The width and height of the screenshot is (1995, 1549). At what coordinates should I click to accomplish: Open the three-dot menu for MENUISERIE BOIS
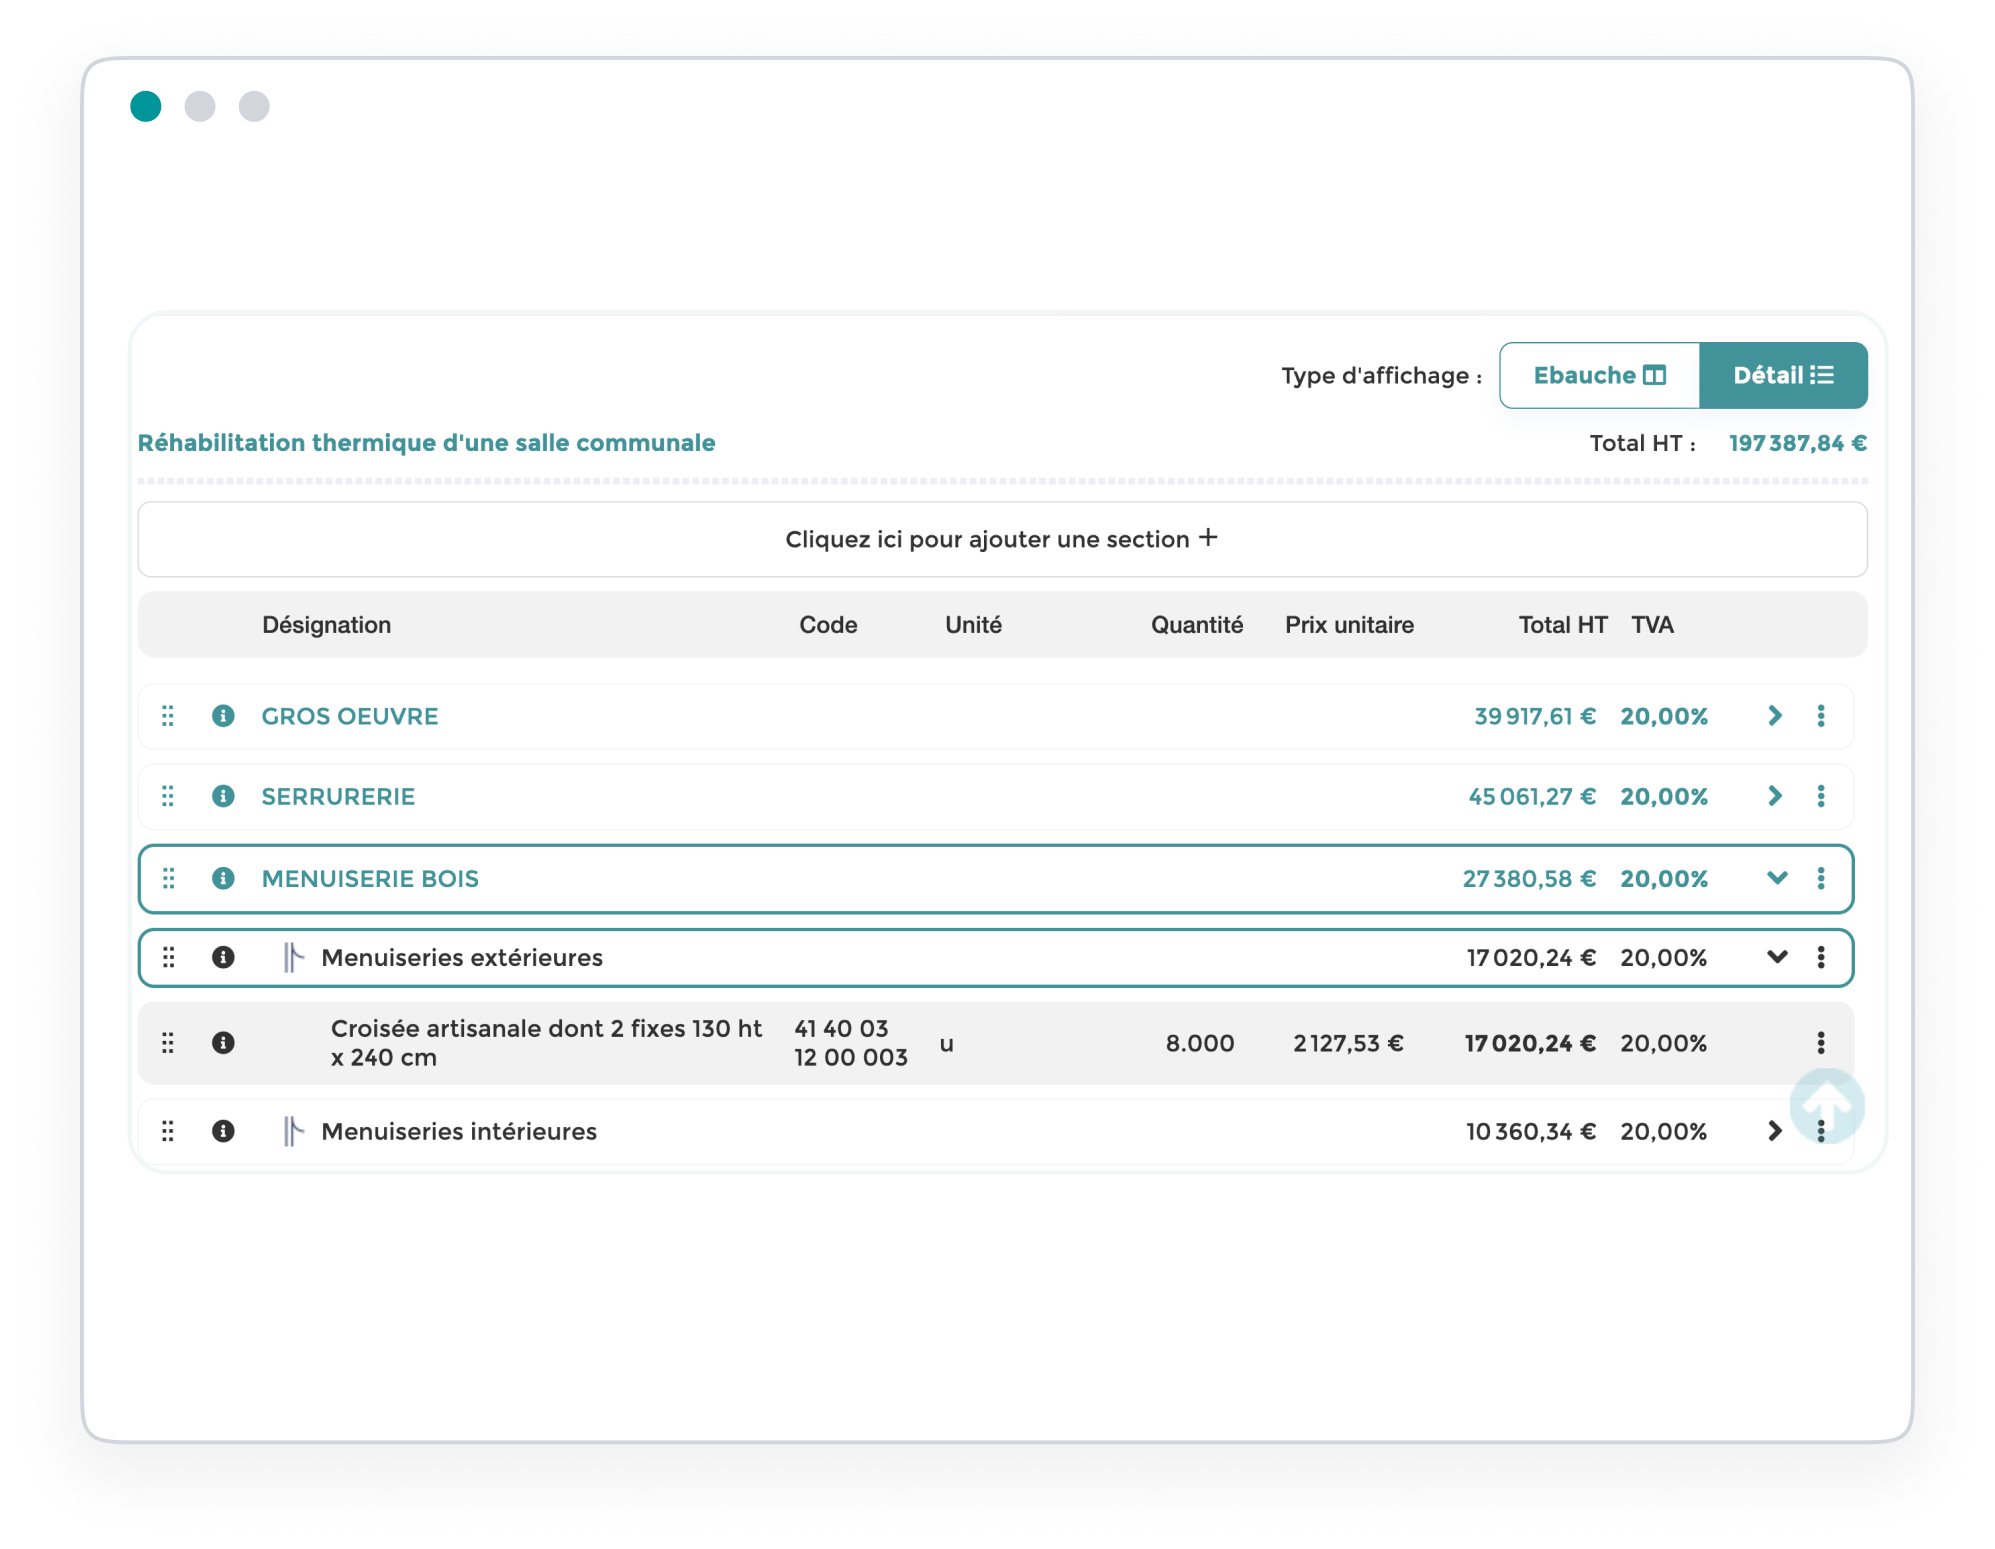1821,878
